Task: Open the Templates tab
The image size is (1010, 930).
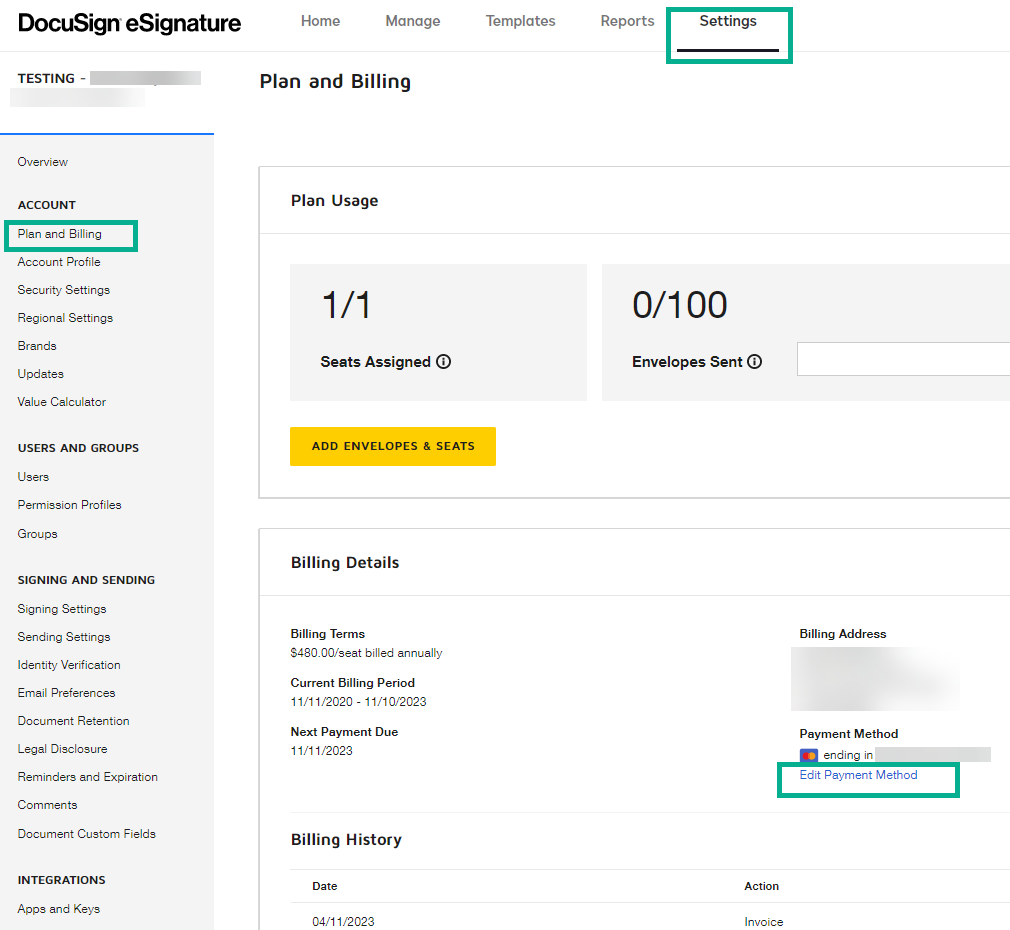Action: 520,21
